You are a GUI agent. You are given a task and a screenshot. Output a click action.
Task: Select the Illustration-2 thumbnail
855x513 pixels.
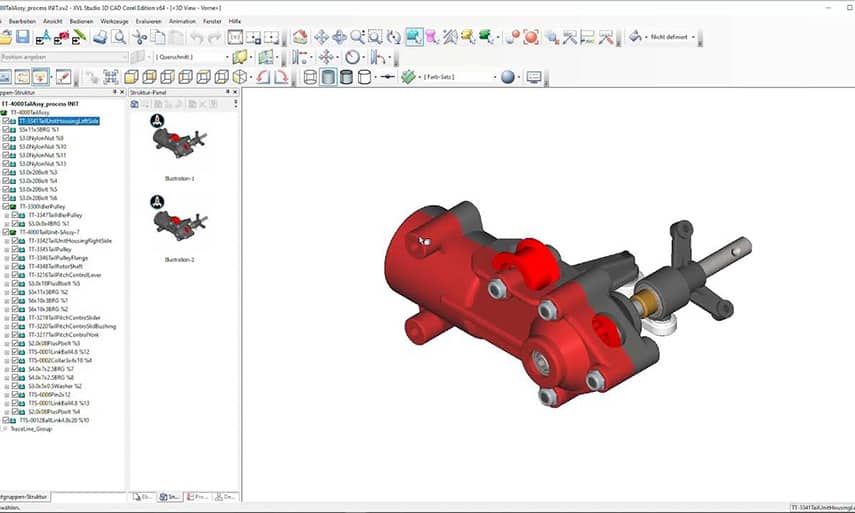[x=179, y=226]
